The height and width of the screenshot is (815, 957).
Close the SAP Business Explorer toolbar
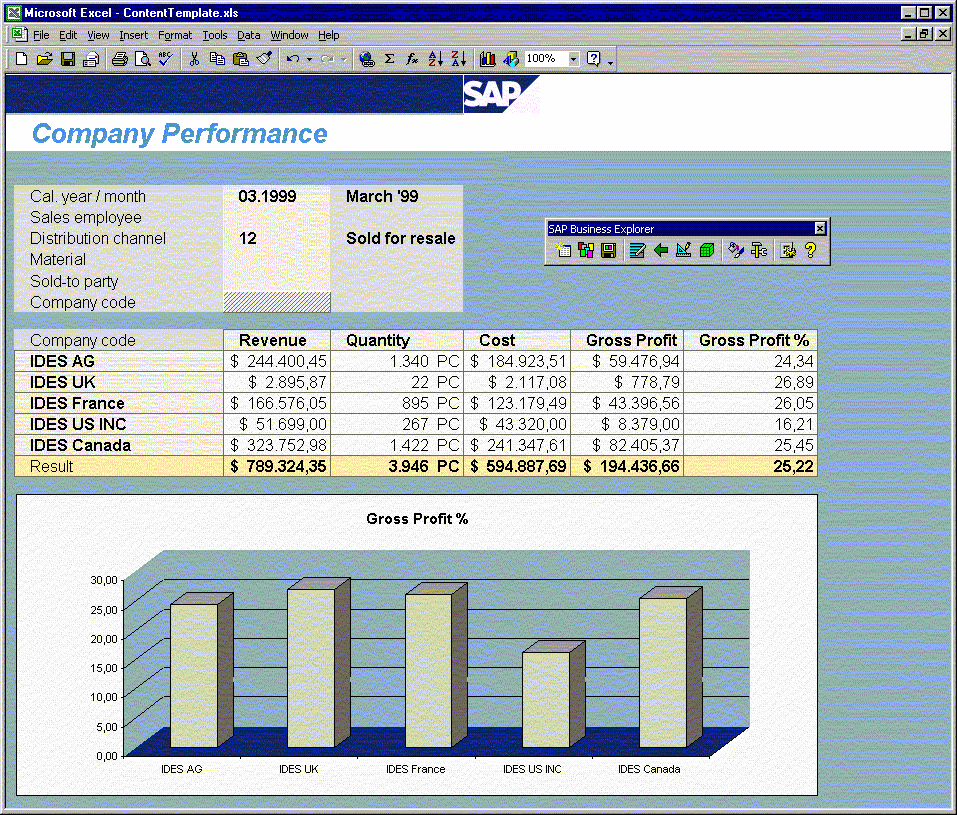pyautogui.click(x=820, y=228)
